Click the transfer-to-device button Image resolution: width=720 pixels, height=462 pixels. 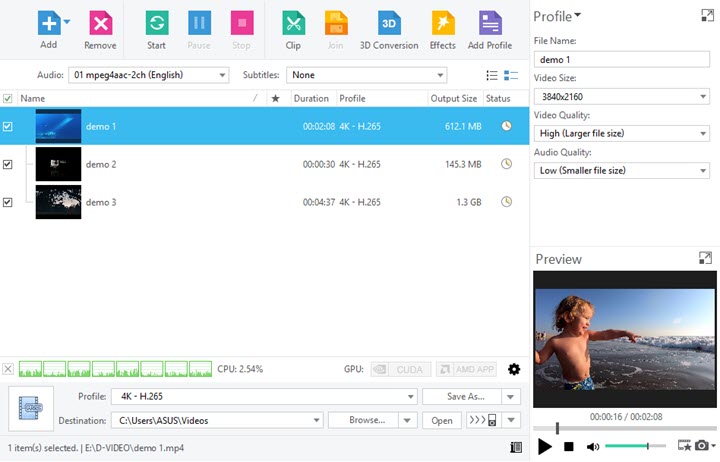coord(483,420)
